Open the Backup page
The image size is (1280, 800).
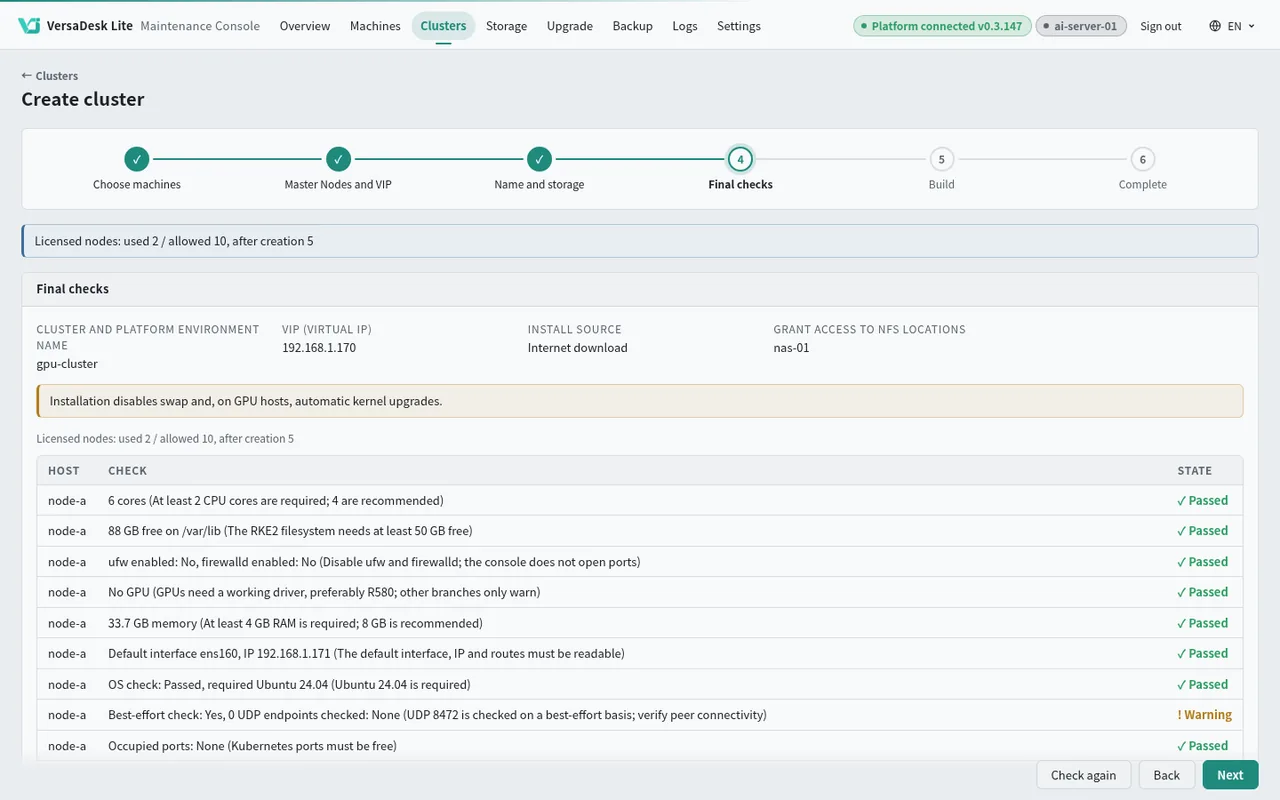[632, 26]
